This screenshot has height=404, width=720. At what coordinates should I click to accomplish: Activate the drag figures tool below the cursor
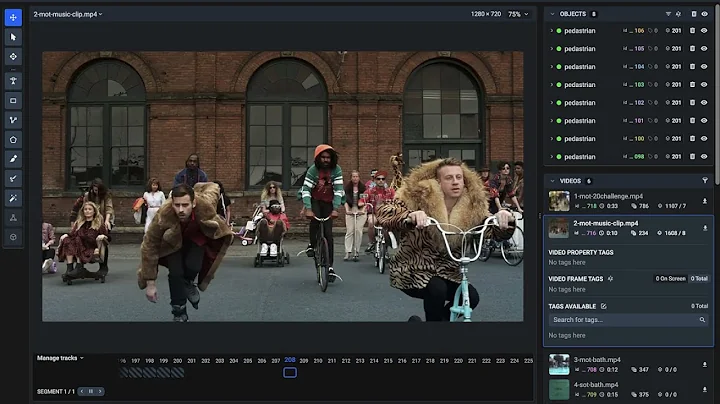pos(13,56)
